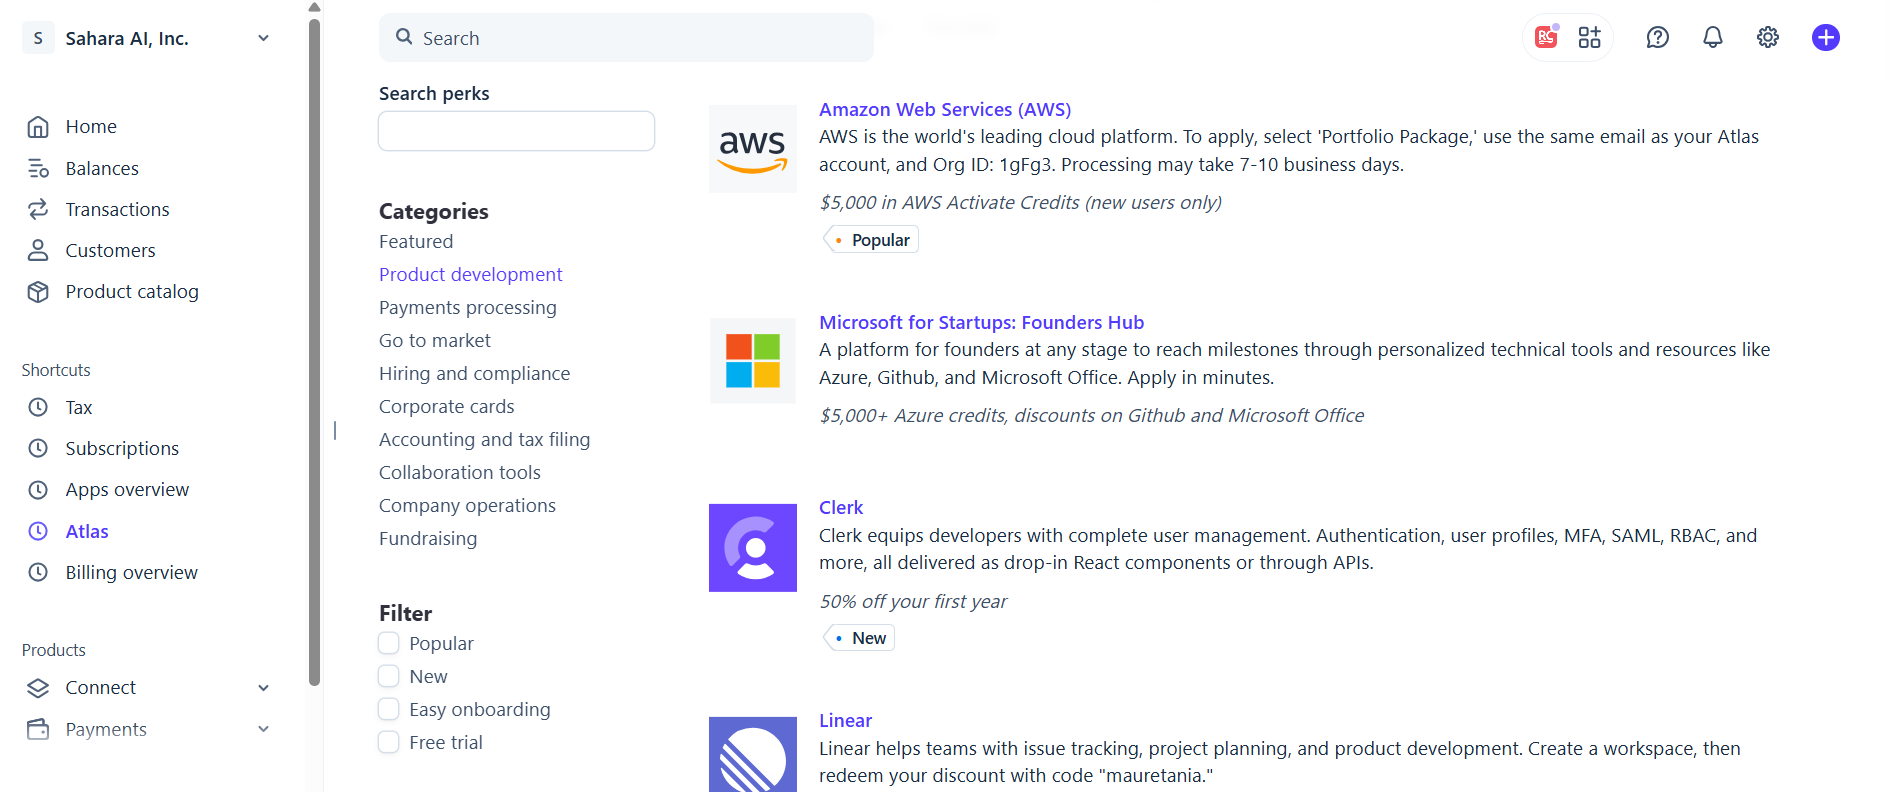Open the help question mark icon
The width and height of the screenshot is (1890, 792).
click(1658, 37)
